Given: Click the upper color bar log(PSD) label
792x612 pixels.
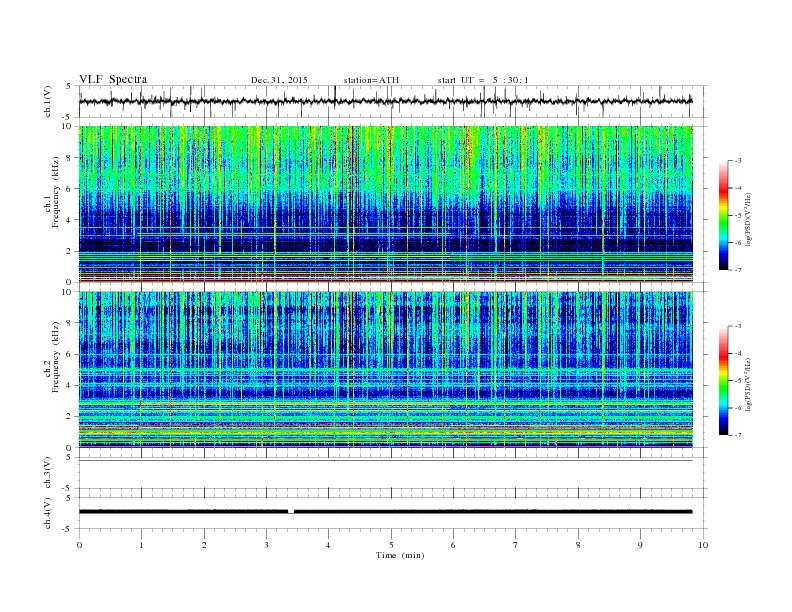Looking at the screenshot, I should click(x=748, y=218).
